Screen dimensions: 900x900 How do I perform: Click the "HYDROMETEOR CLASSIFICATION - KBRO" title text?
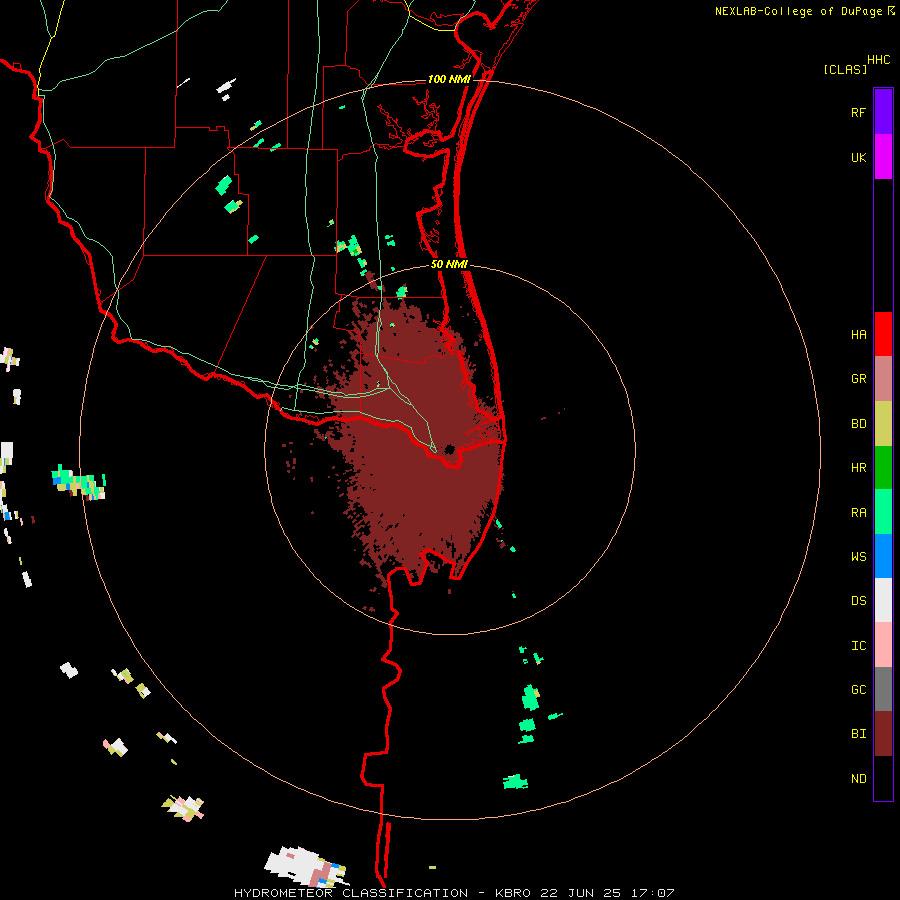(x=382, y=893)
